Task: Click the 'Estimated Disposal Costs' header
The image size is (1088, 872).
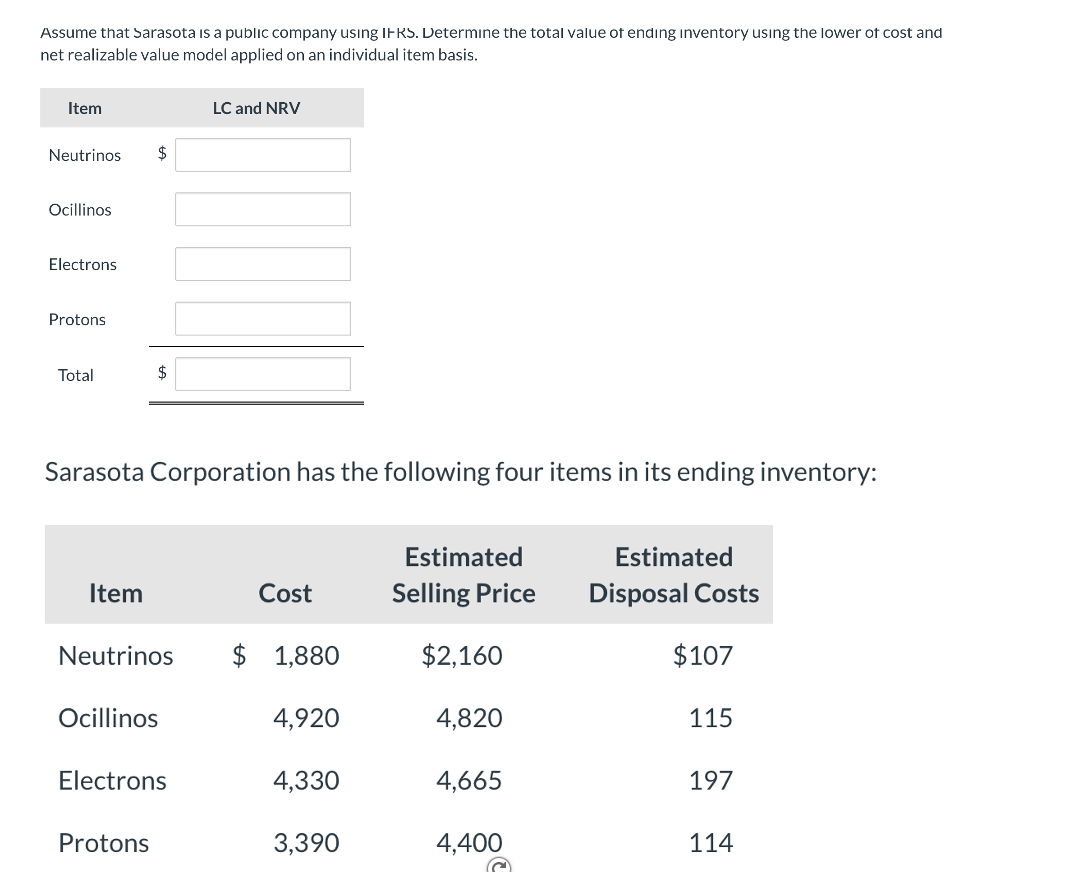Action: tap(673, 575)
